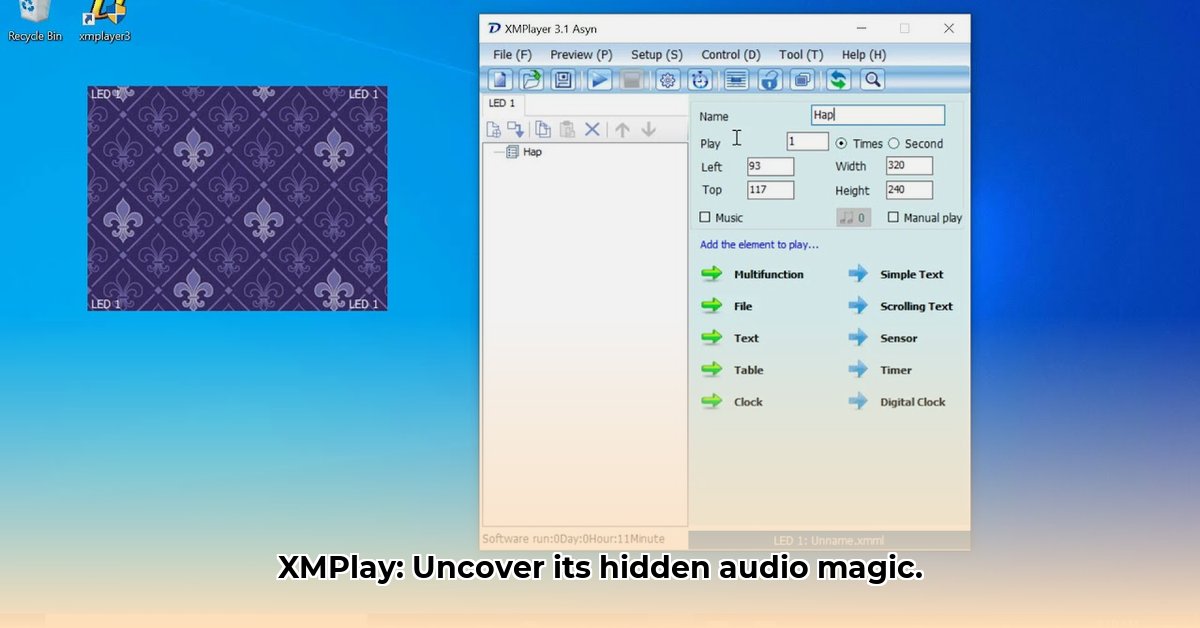Open the Preview (P) menu

tap(581, 55)
